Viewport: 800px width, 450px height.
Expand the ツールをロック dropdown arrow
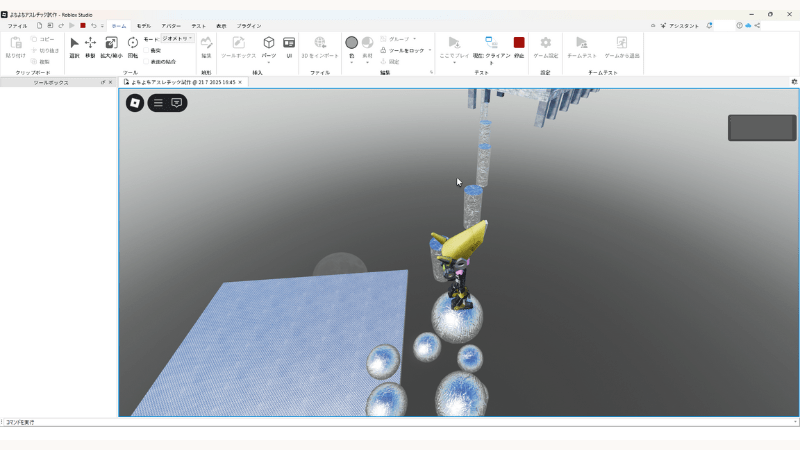430,50
